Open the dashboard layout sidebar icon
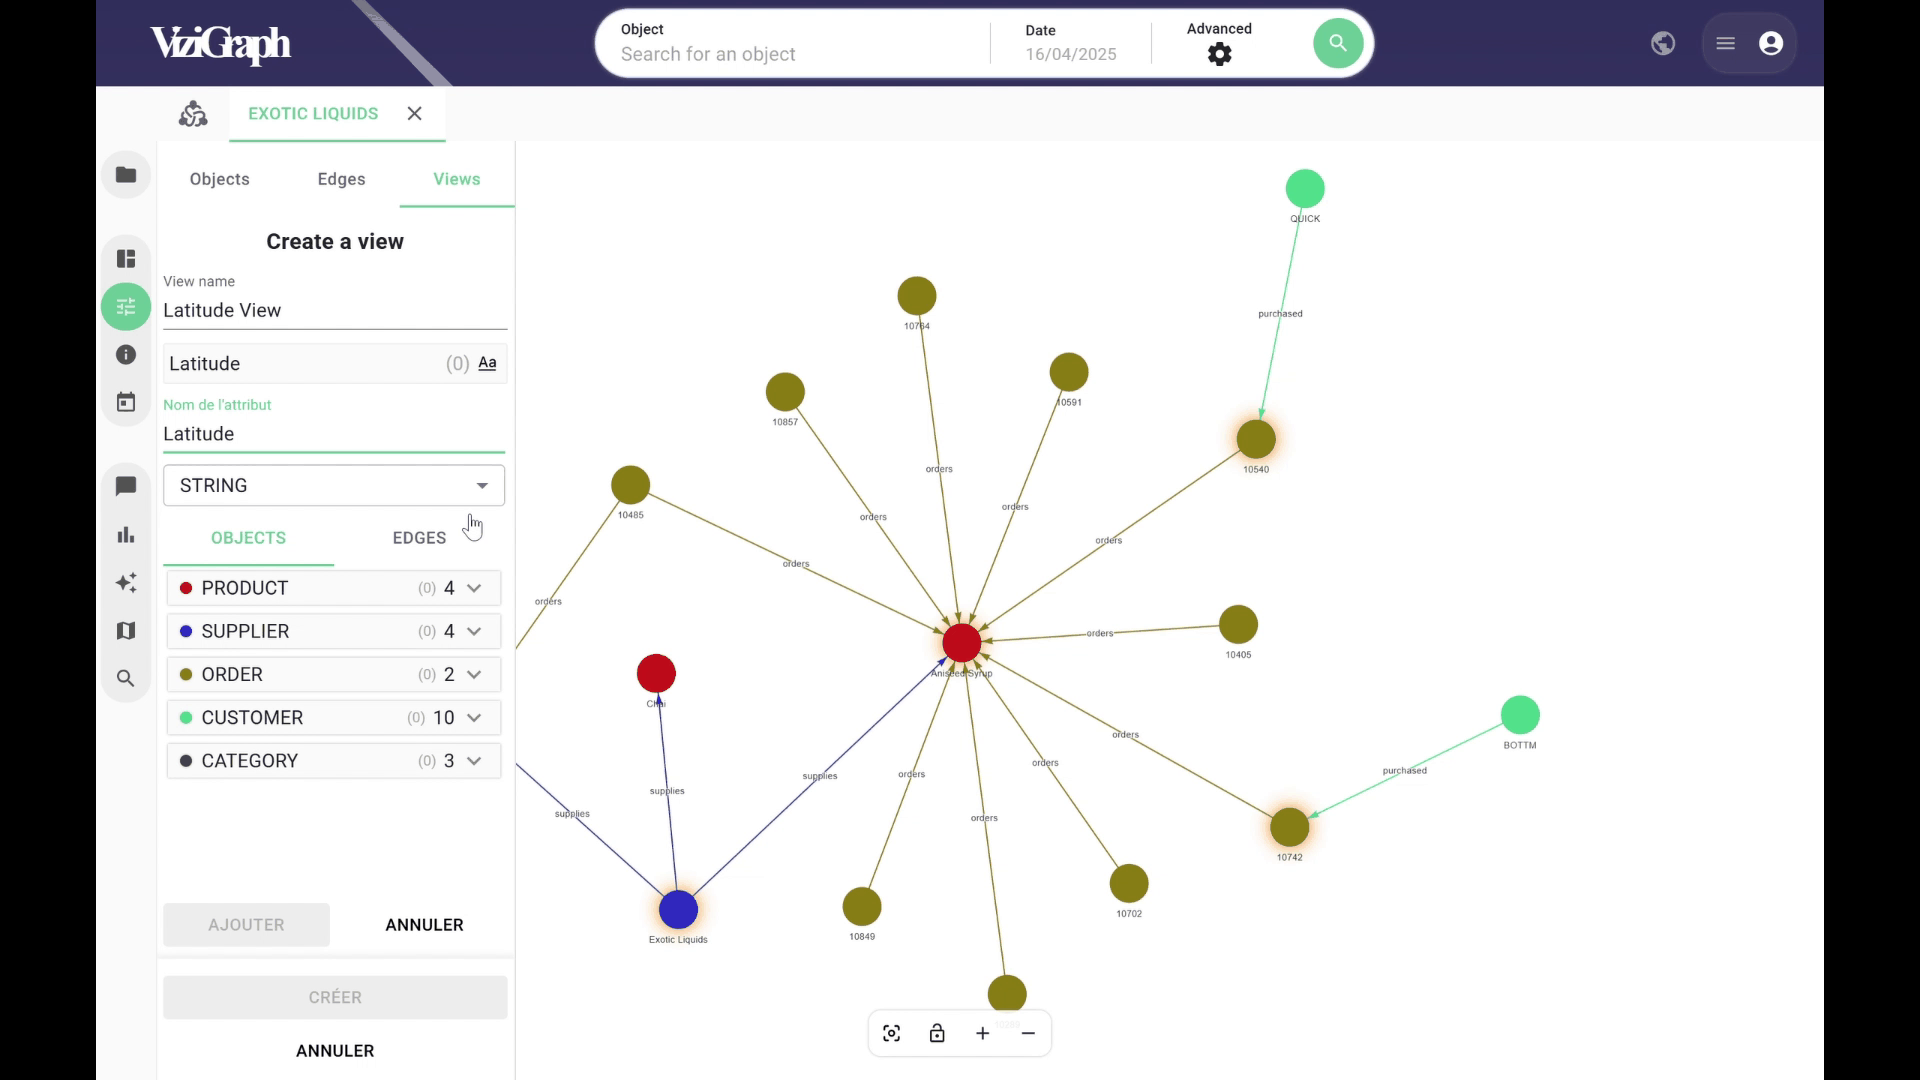Screen dimensions: 1920x1080 pos(126,259)
